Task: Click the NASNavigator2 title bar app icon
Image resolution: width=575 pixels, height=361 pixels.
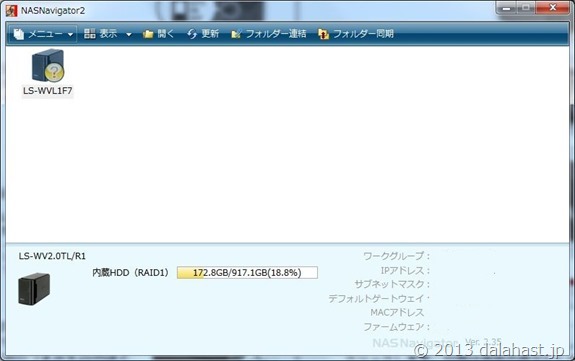Action: tap(11, 11)
